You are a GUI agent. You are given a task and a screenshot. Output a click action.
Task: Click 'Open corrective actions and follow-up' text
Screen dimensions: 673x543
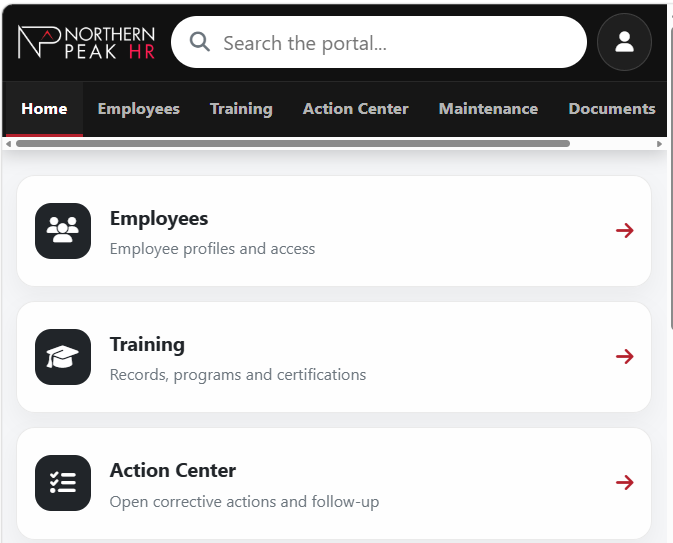pos(244,501)
